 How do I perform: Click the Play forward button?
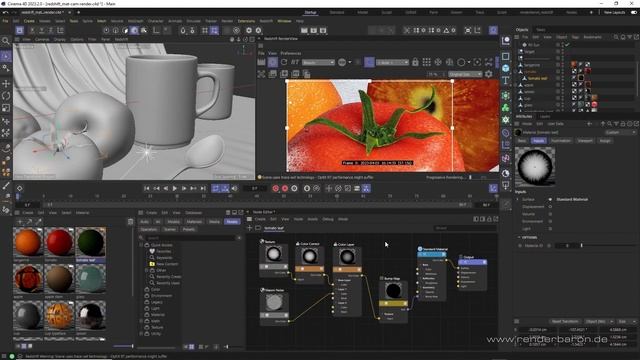(x=175, y=188)
